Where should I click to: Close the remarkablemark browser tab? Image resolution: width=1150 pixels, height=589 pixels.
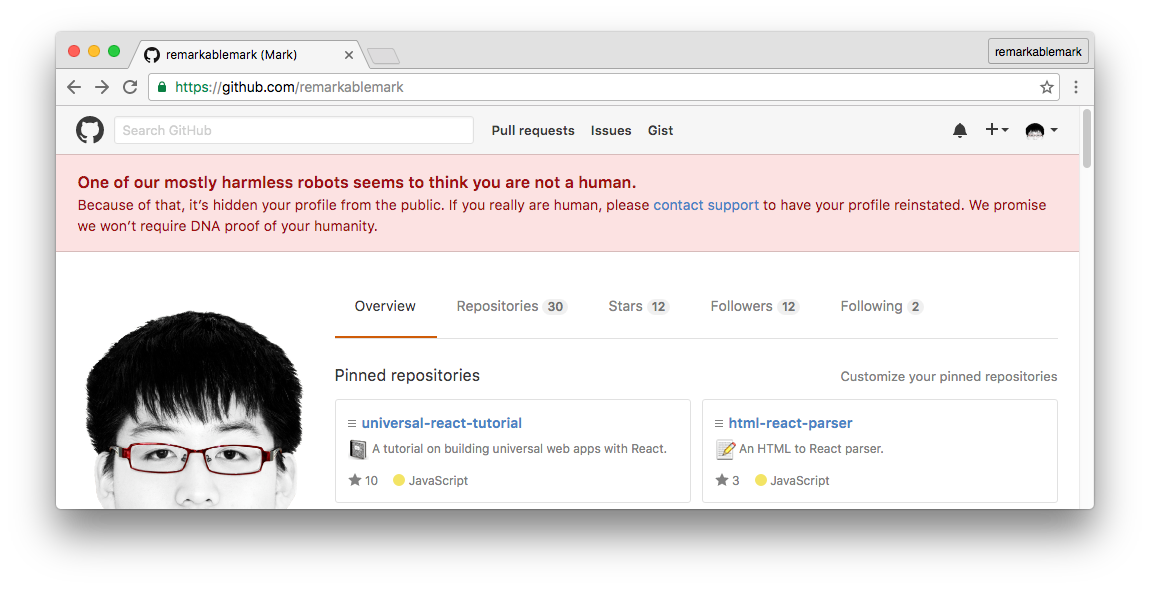[348, 55]
